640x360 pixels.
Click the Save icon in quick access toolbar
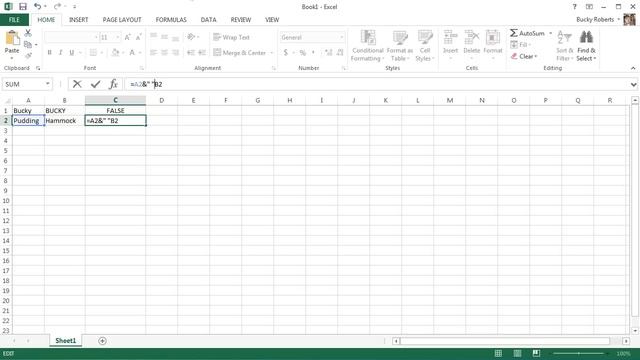[23, 7]
